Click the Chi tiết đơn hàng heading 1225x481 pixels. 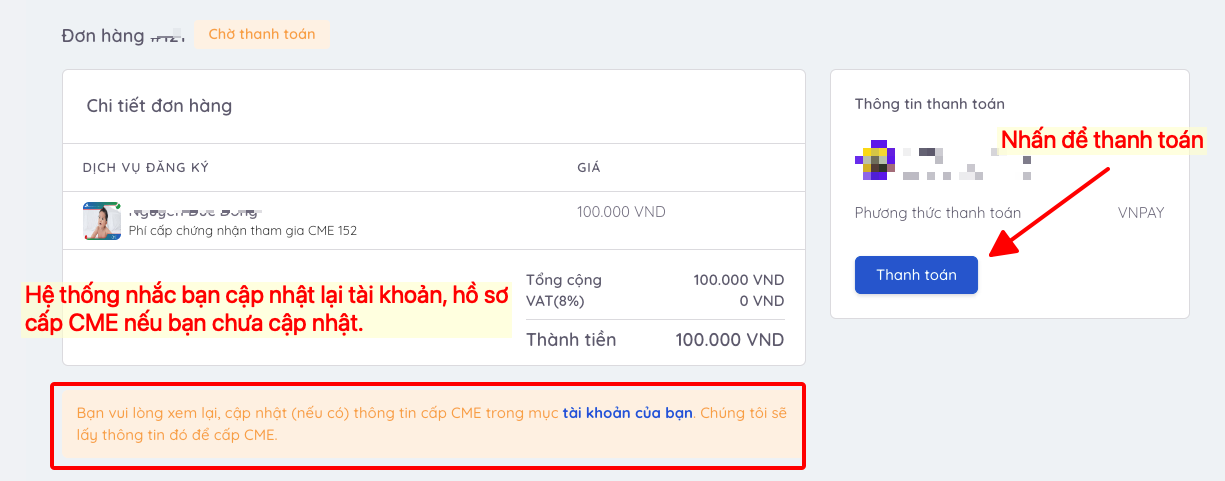(x=159, y=105)
